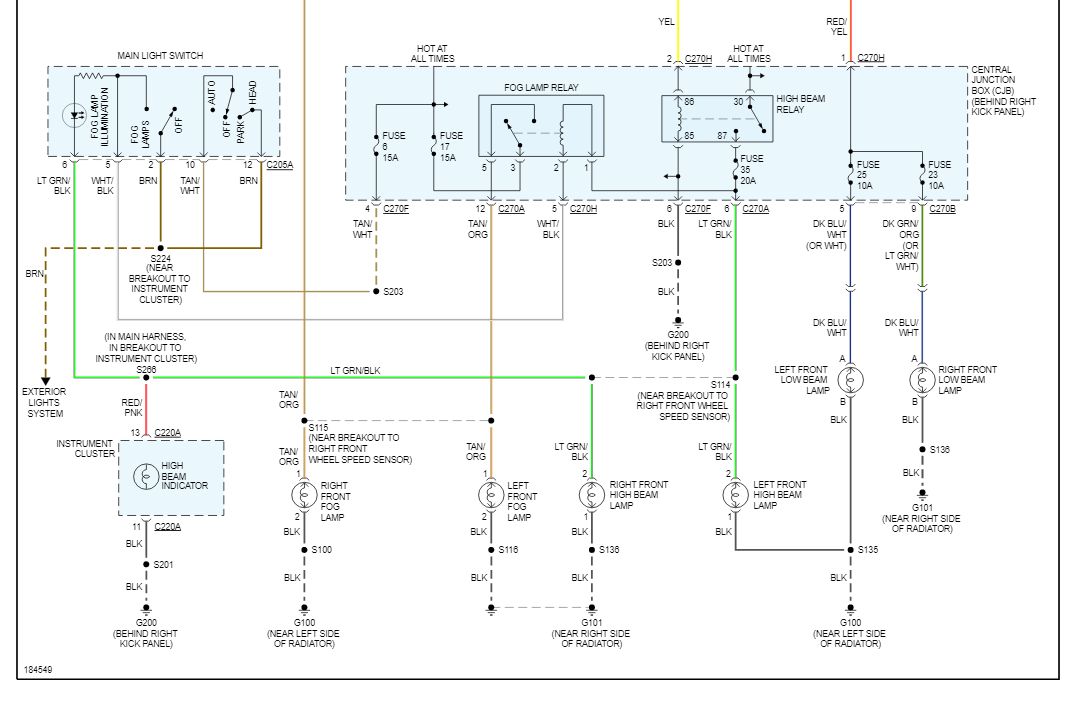Click the S114 splice label
Viewport: 1089px width, 717px height.
pos(720,384)
